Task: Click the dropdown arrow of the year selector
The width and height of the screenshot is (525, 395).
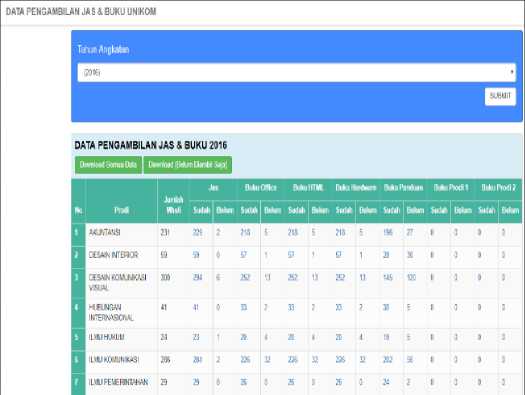Action: (x=512, y=72)
